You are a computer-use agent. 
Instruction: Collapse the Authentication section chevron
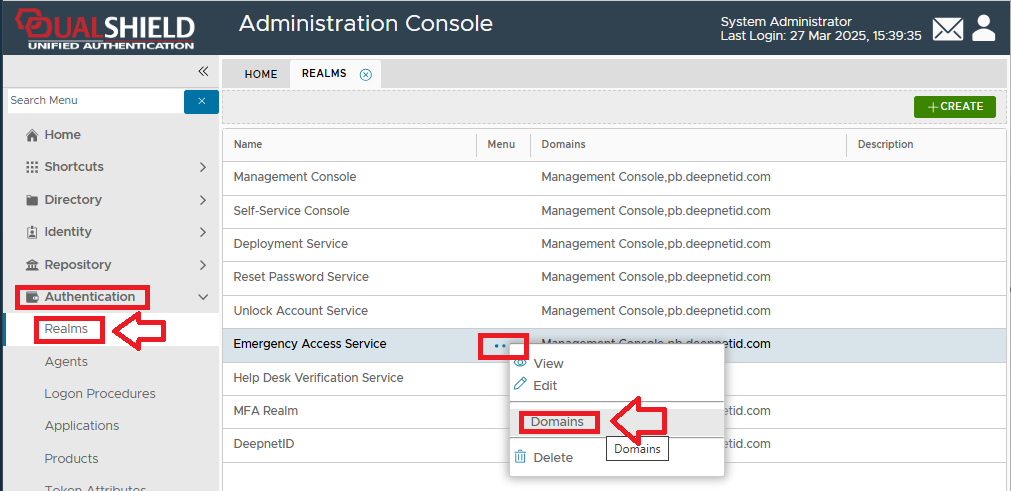(203, 297)
